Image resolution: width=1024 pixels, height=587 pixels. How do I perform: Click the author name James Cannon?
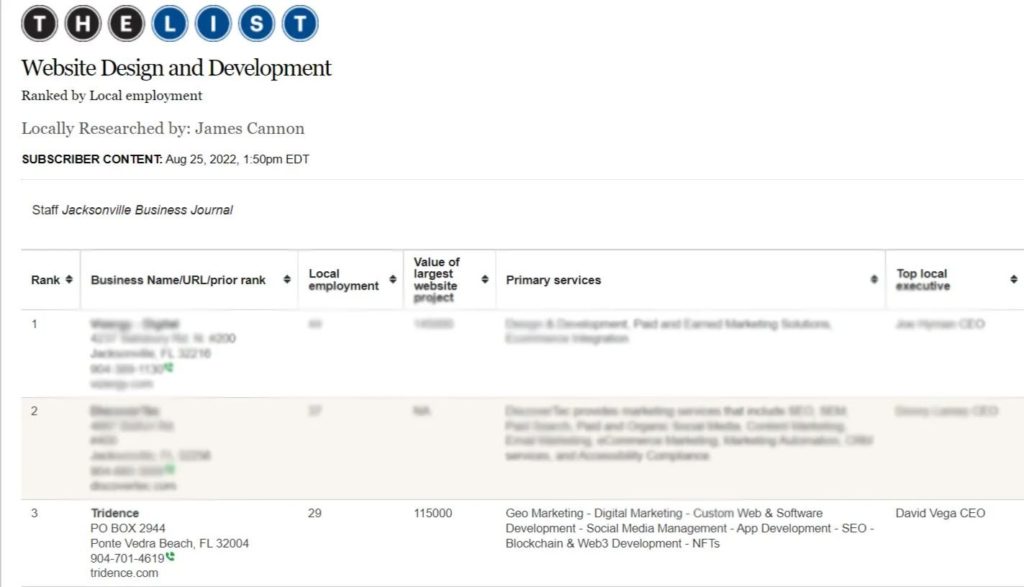pyautogui.click(x=249, y=128)
